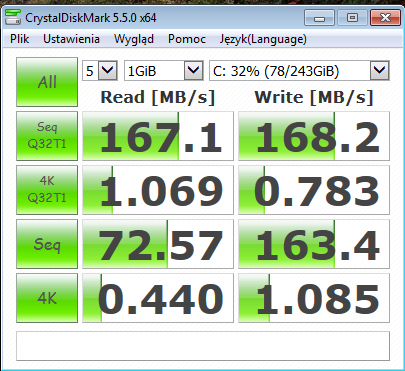The width and height of the screenshot is (405, 371).
Task: Click the Seq Q32T1 write result 168.2
Action: click(314, 136)
